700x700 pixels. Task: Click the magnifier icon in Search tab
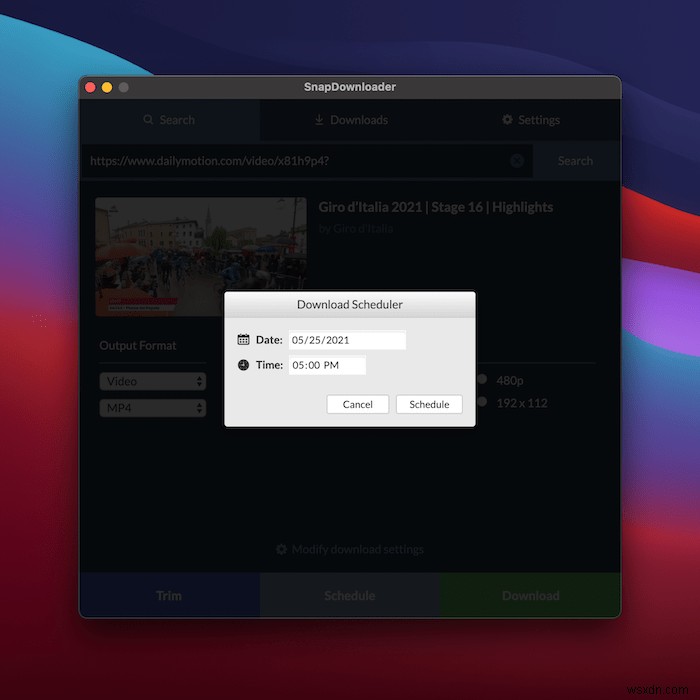148,120
